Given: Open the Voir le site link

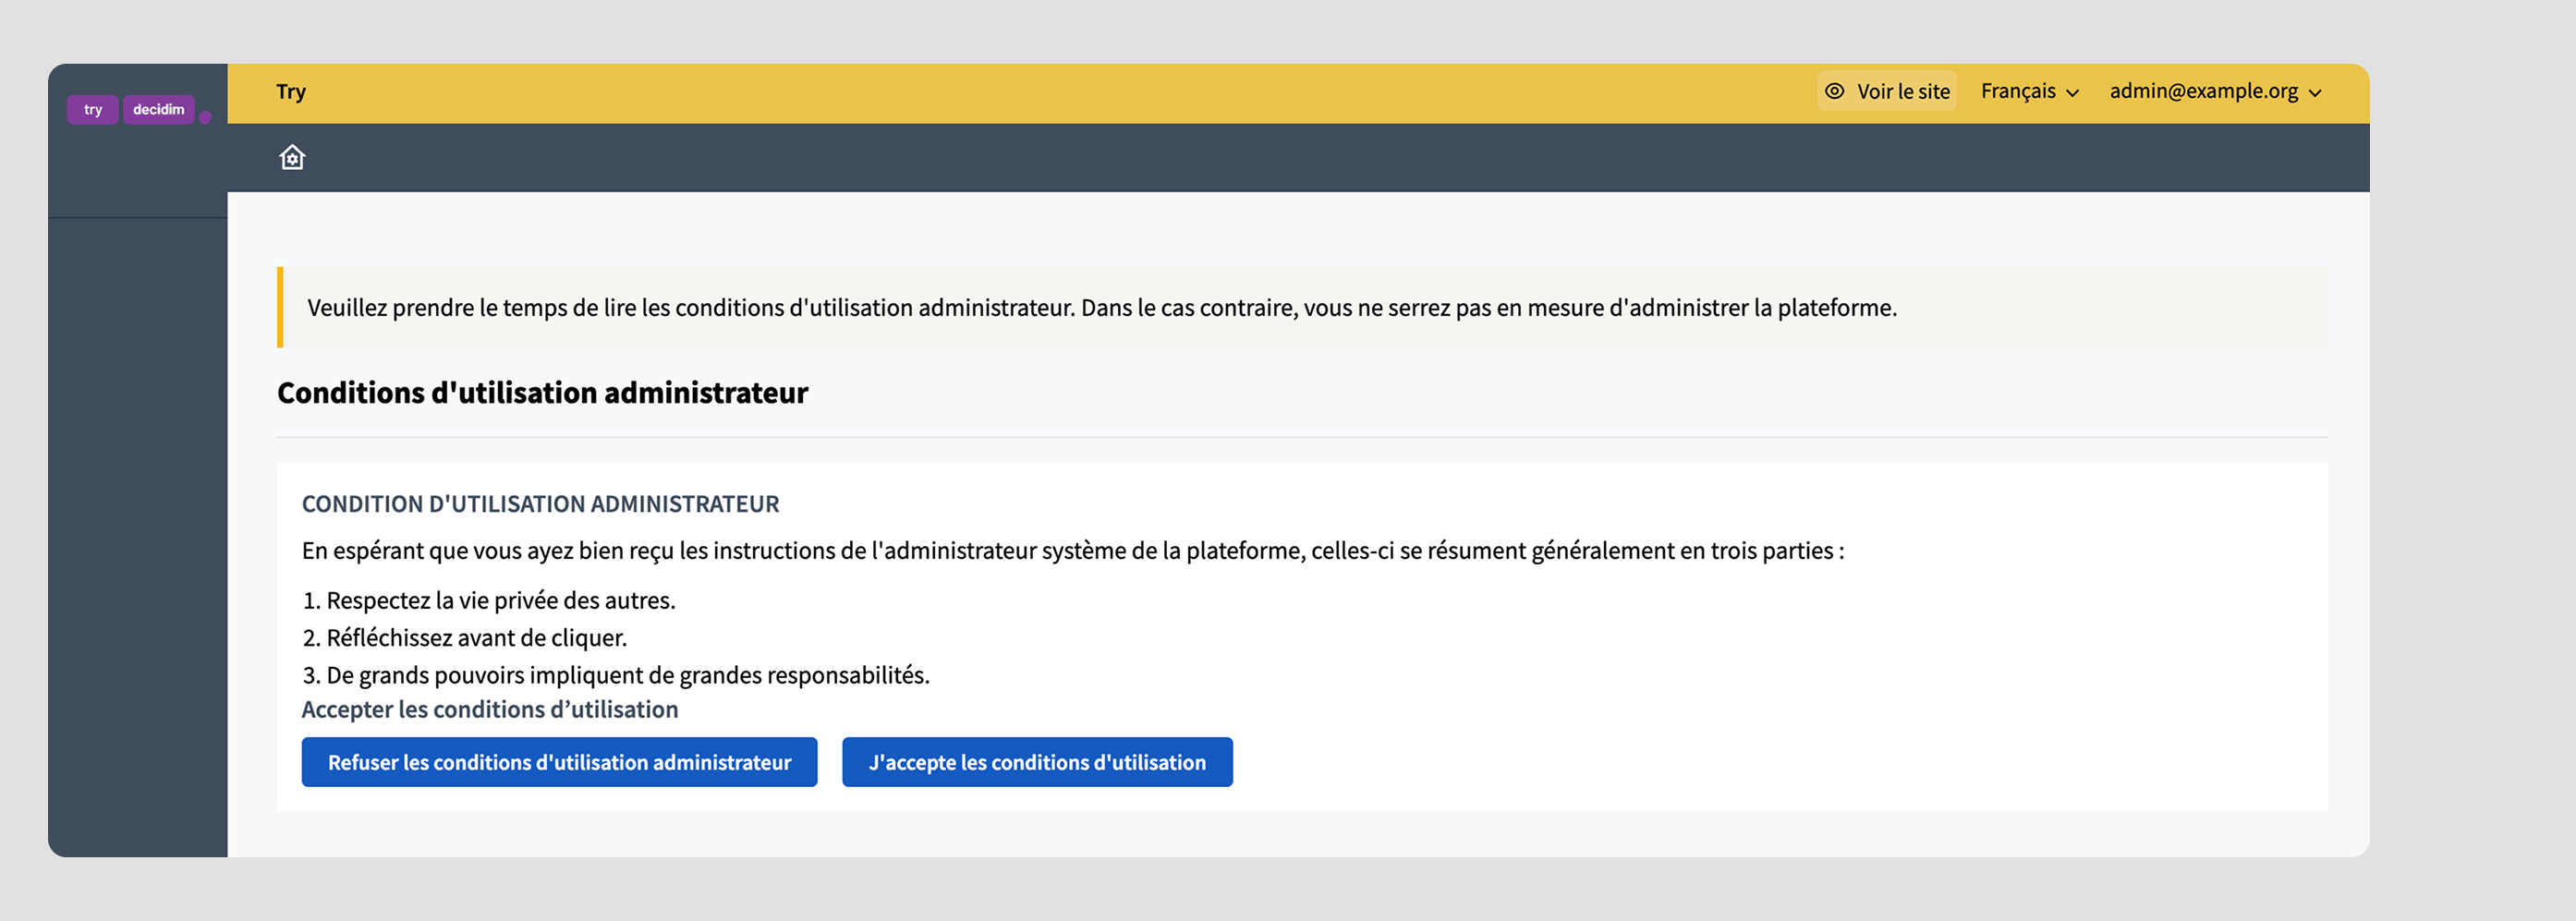Looking at the screenshot, I should 1886,91.
